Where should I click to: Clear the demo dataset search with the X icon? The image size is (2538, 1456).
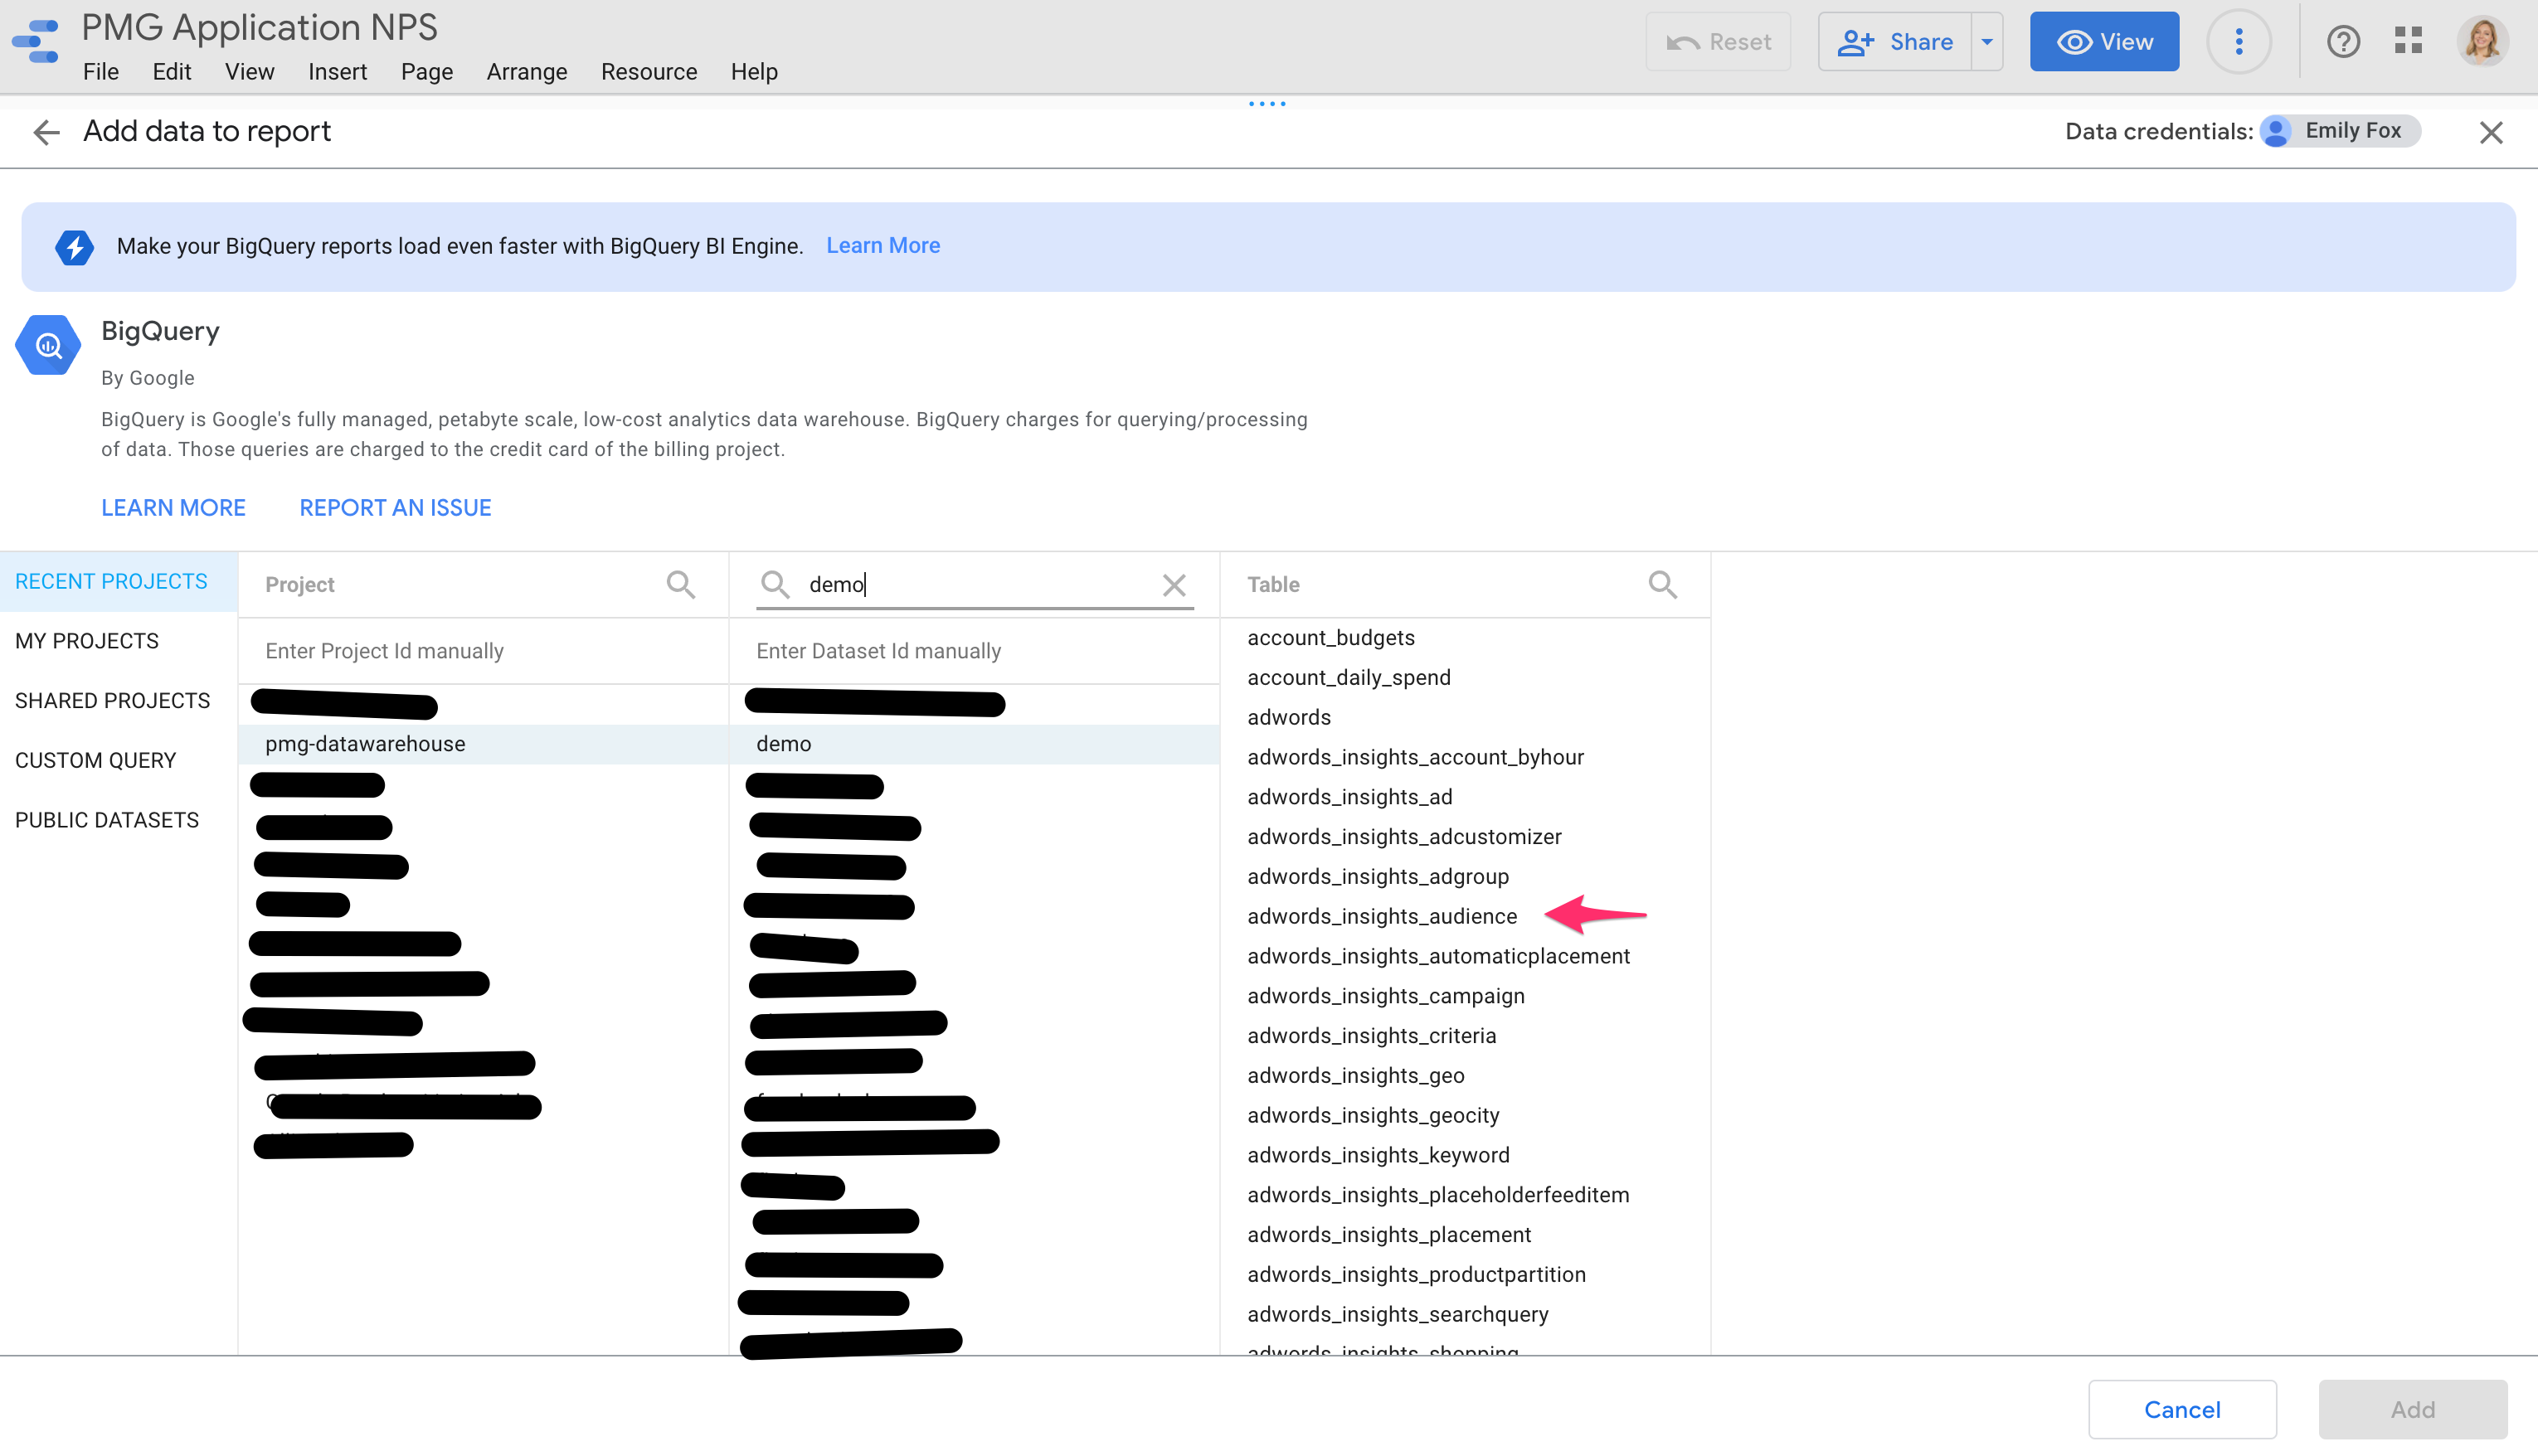[1174, 586]
